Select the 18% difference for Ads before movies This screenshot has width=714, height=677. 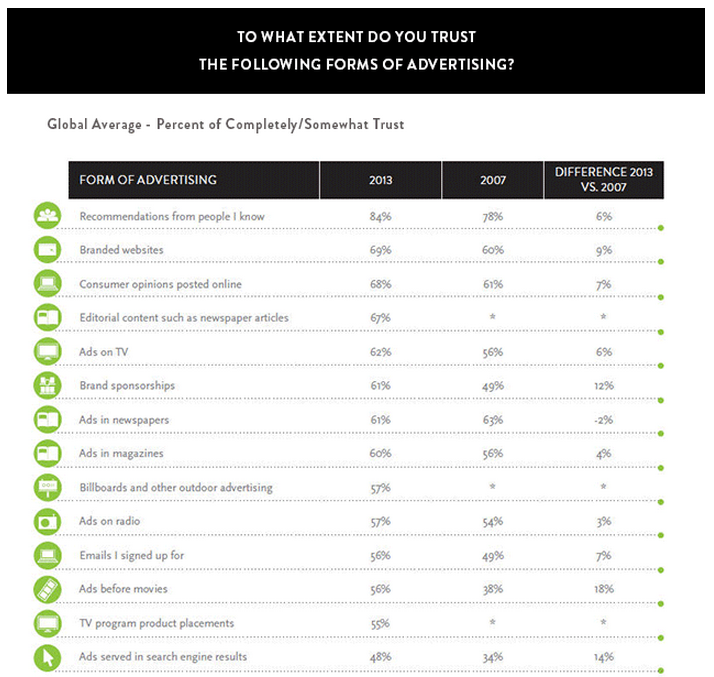[603, 590]
